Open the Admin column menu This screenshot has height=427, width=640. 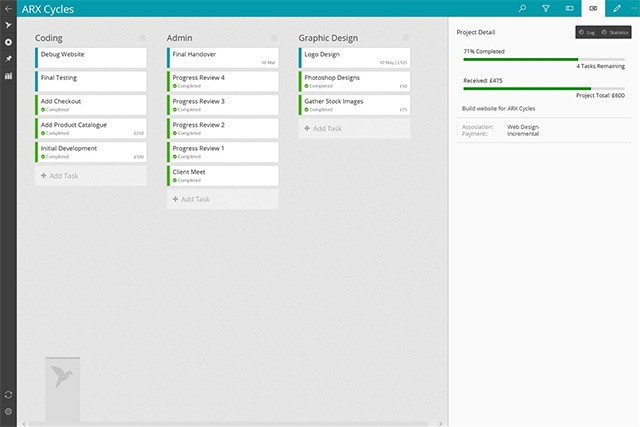(274, 38)
